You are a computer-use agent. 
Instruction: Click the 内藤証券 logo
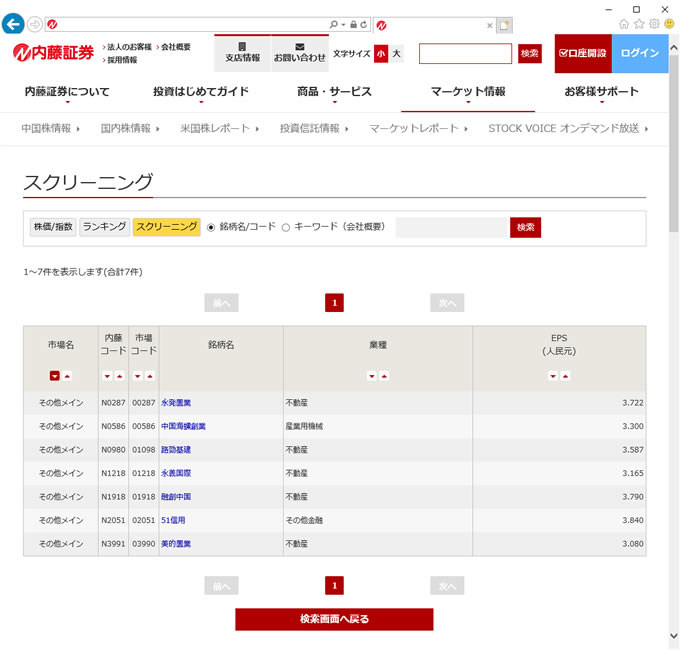point(53,53)
